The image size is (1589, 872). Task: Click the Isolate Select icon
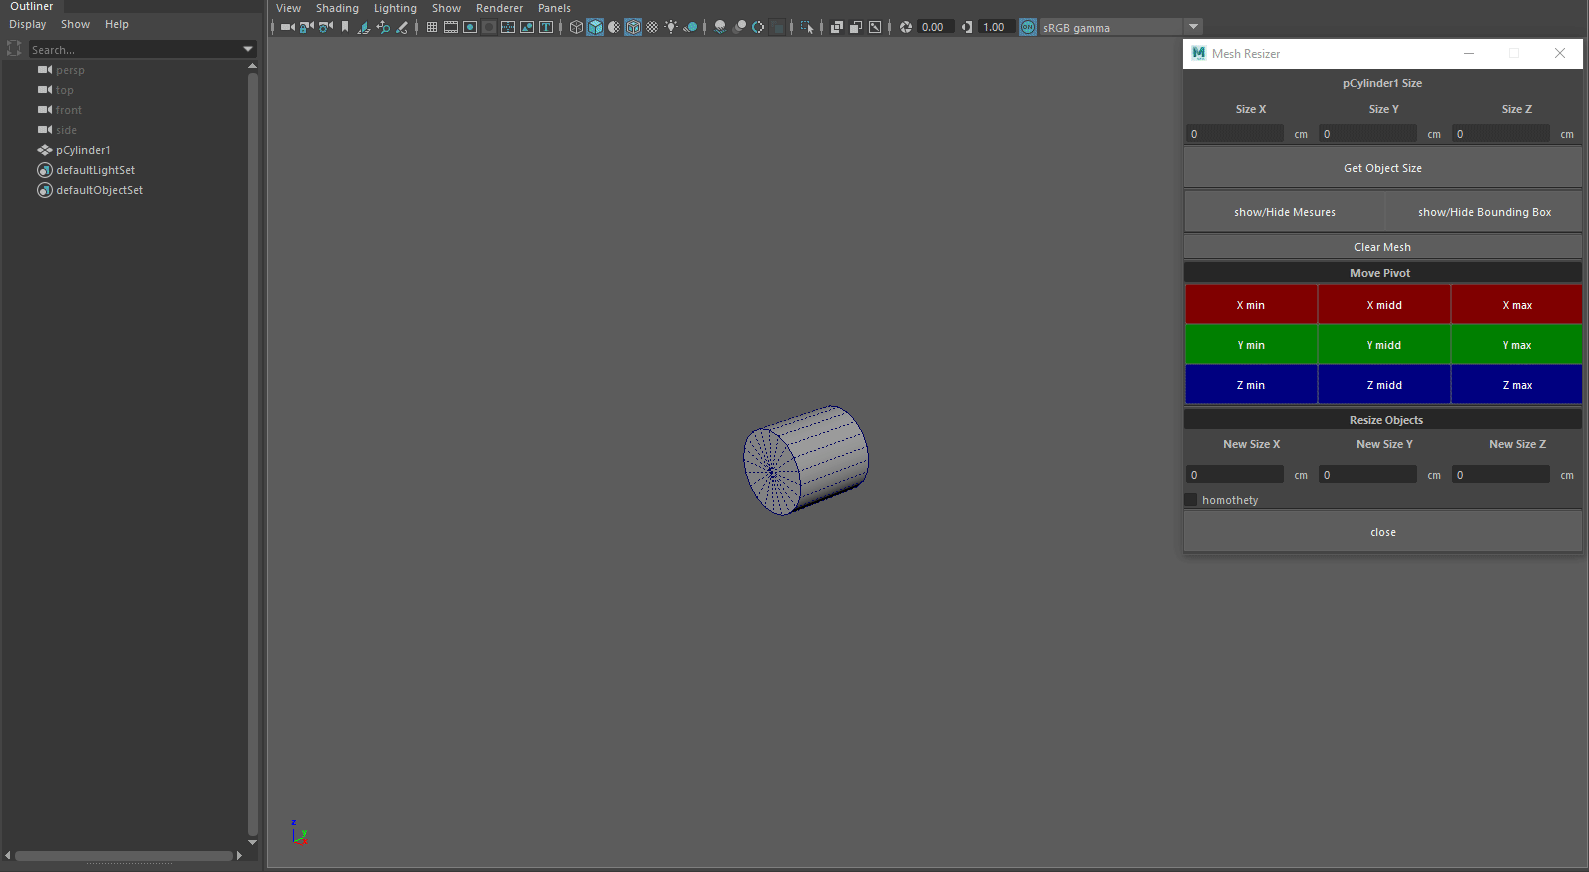pyautogui.click(x=807, y=27)
